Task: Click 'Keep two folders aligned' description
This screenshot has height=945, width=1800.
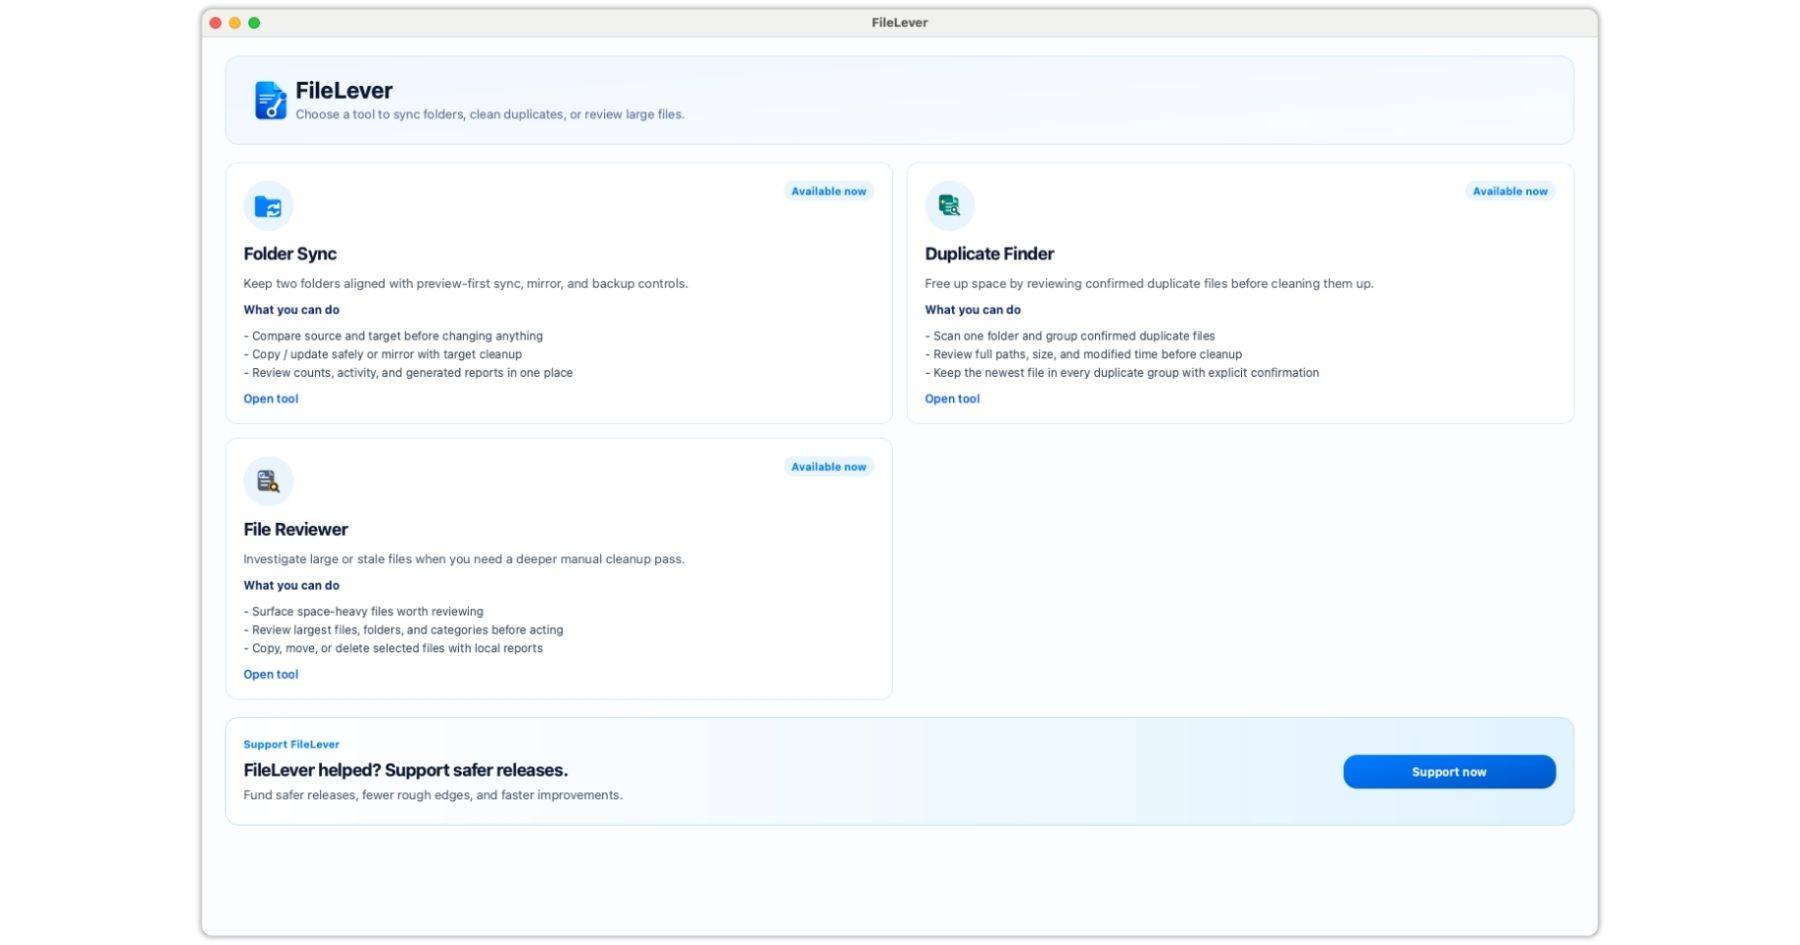Action: [x=466, y=284]
